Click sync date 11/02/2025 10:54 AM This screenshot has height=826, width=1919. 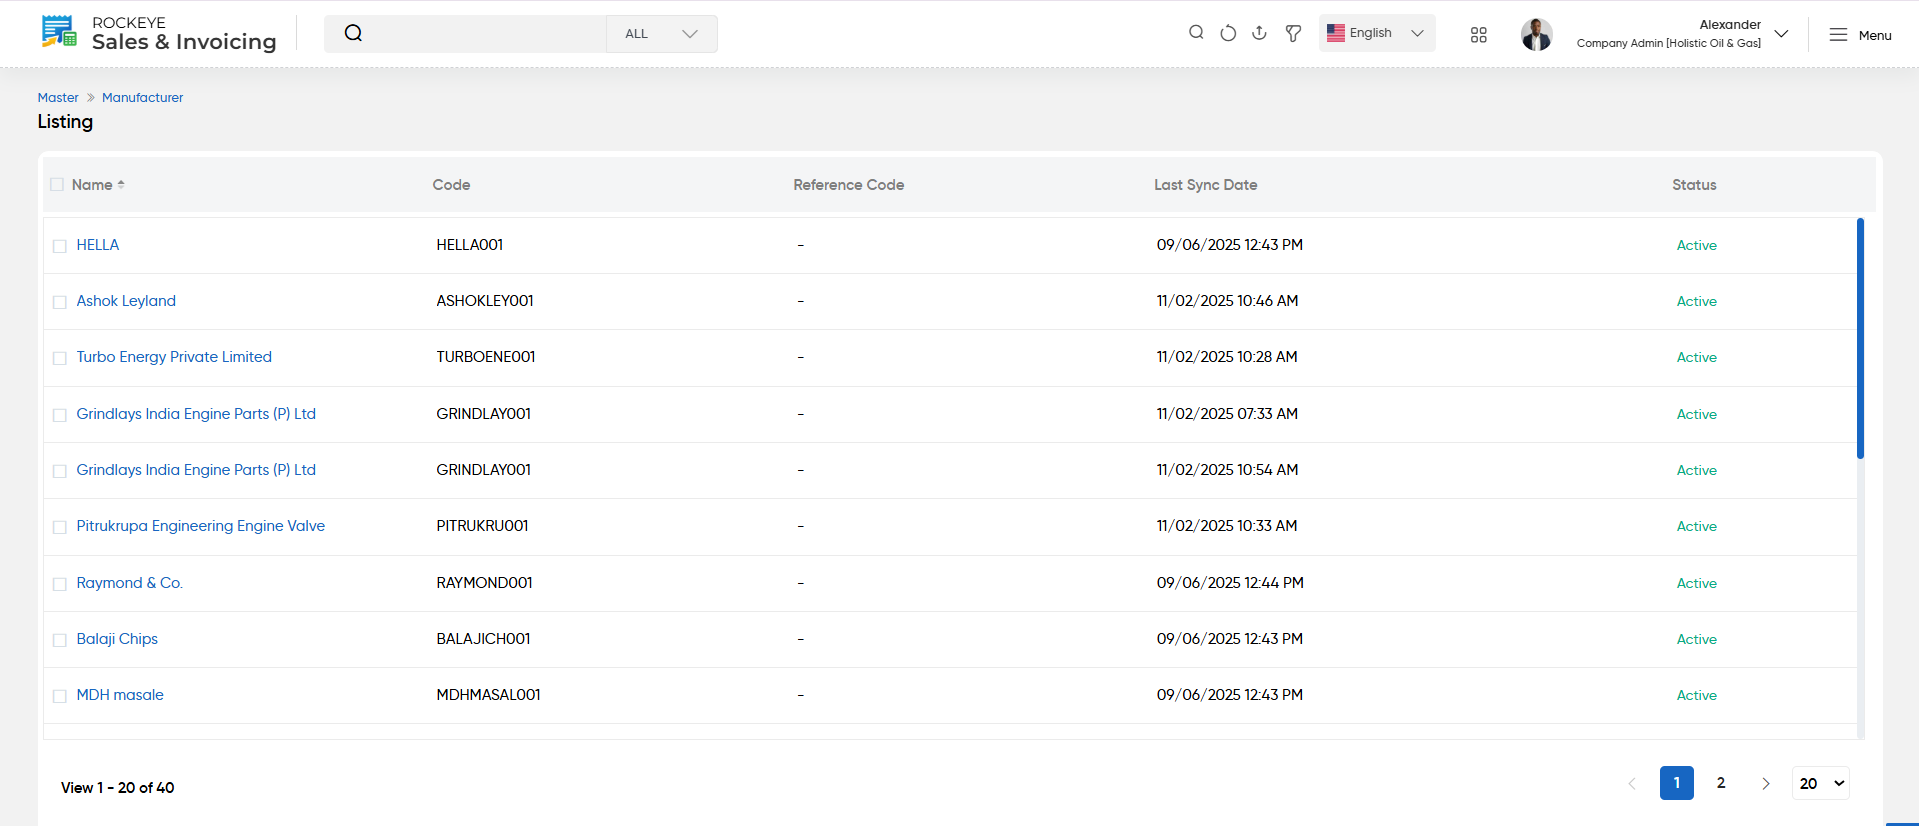coord(1228,470)
